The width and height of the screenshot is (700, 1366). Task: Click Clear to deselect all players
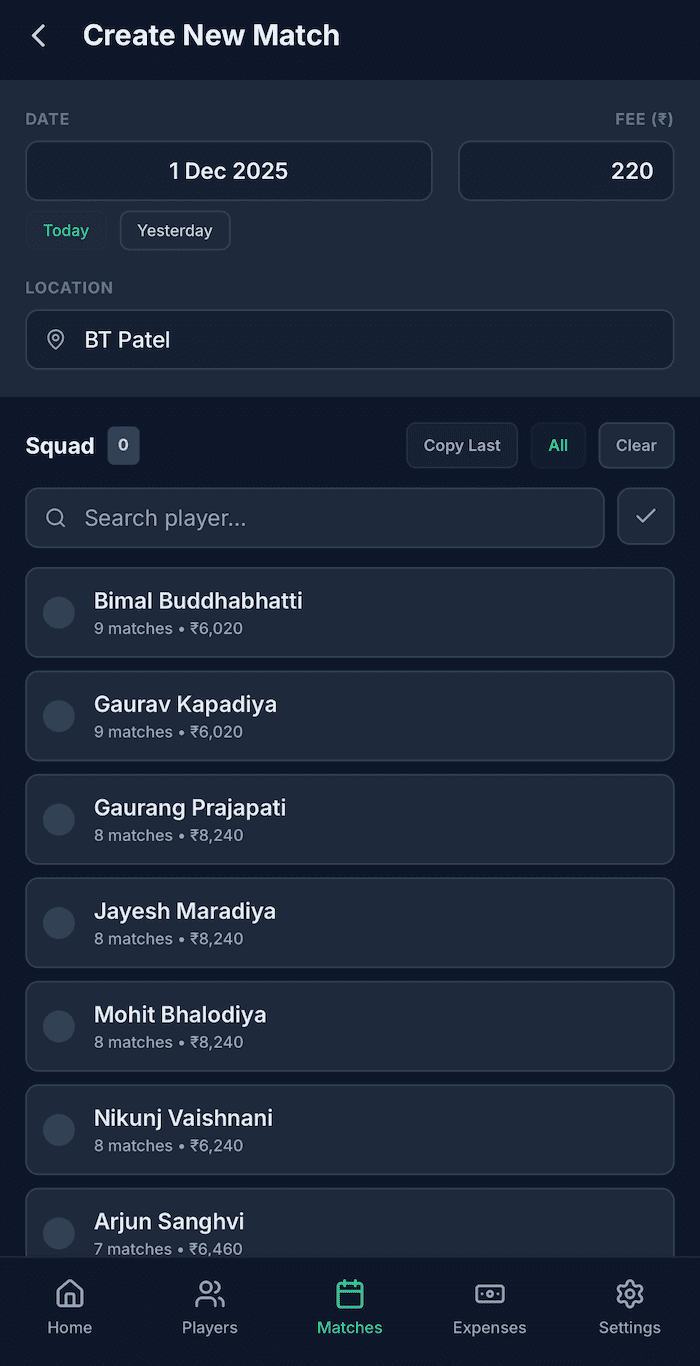(x=636, y=445)
